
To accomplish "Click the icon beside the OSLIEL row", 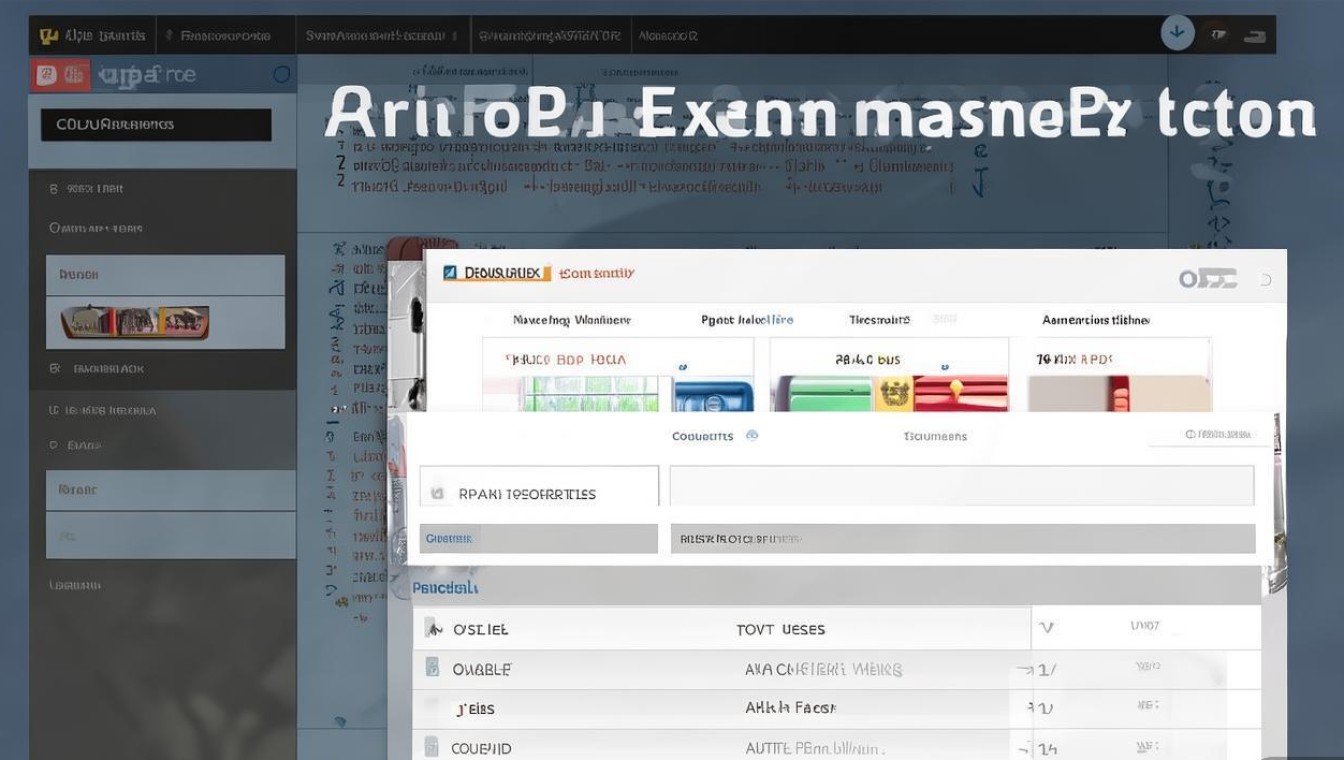I will click(x=433, y=629).
